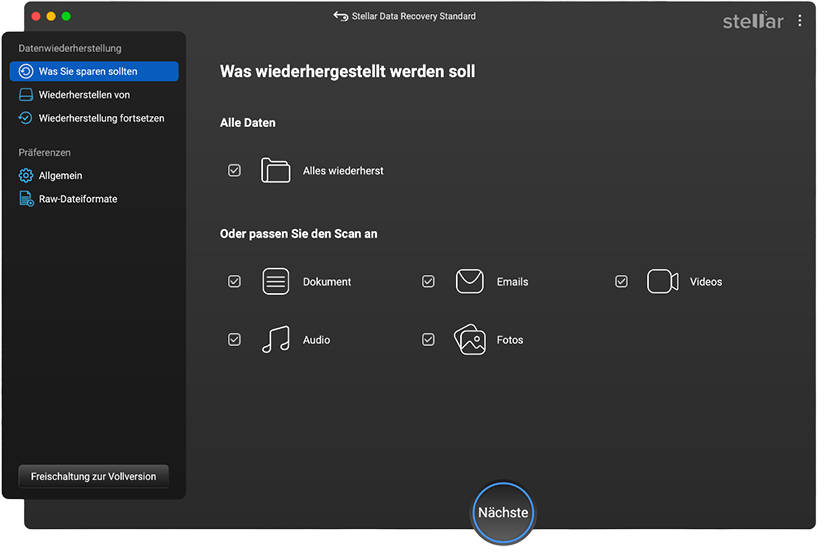
Task: Click the Alles wiederherst folder icon
Action: point(276,171)
